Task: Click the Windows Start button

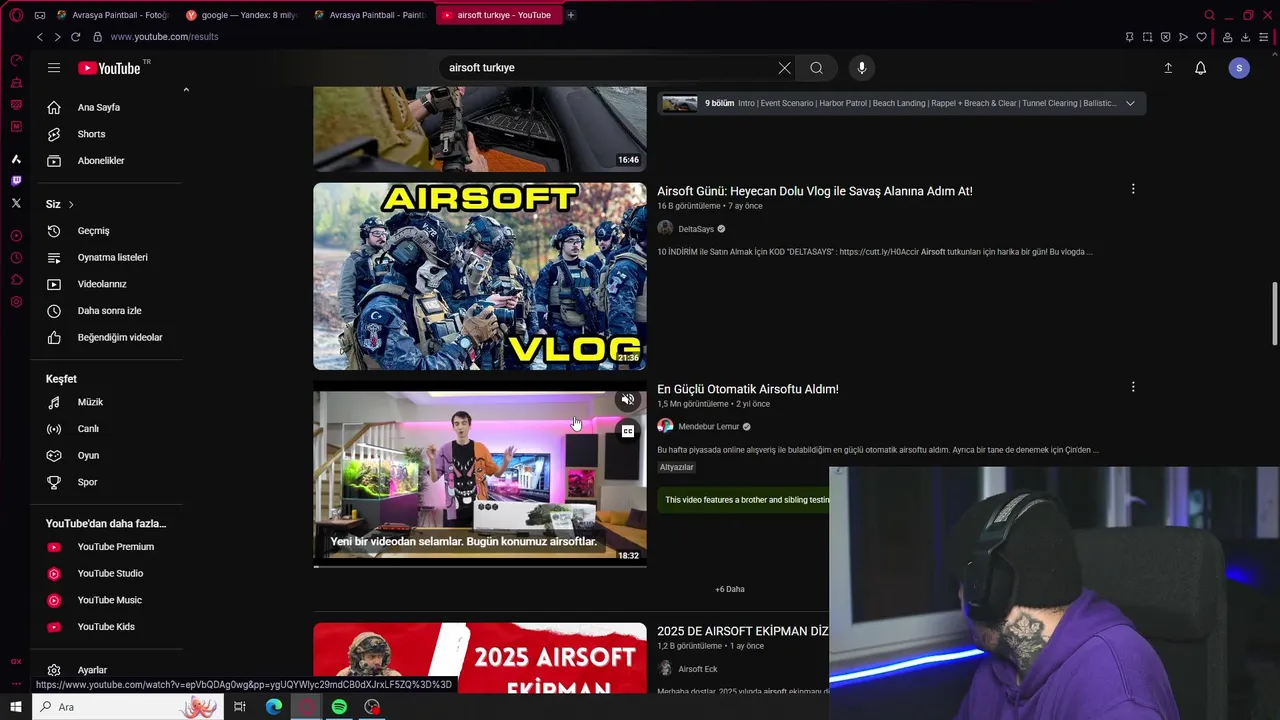Action: click(x=16, y=707)
